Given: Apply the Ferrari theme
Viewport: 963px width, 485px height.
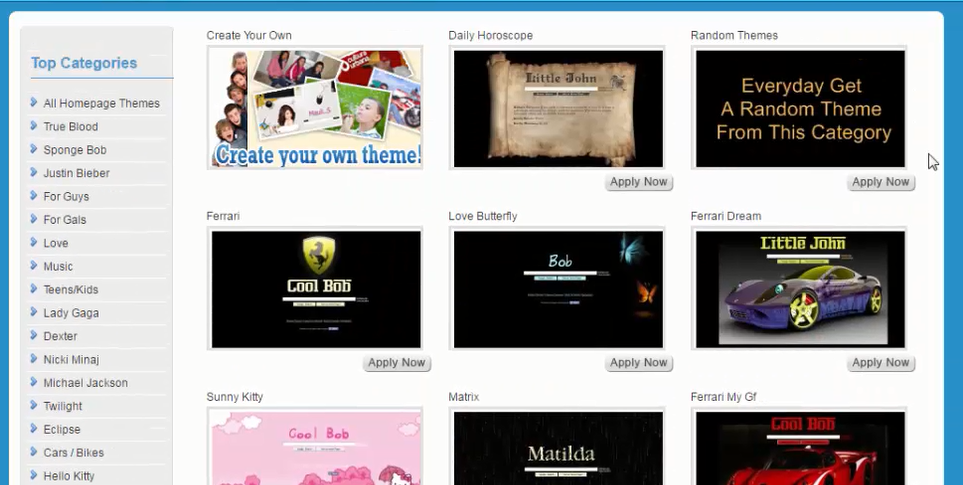Looking at the screenshot, I should pos(397,363).
